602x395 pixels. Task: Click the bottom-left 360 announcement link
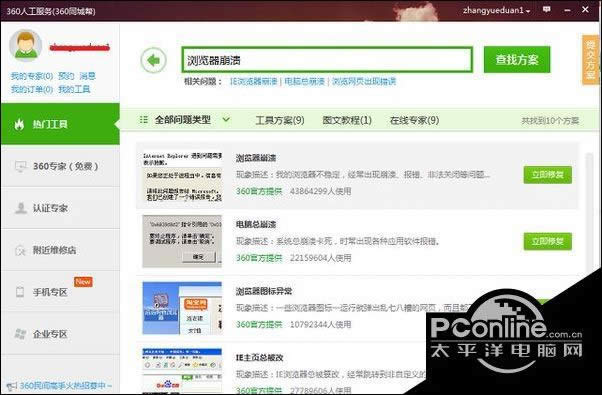click(x=65, y=385)
